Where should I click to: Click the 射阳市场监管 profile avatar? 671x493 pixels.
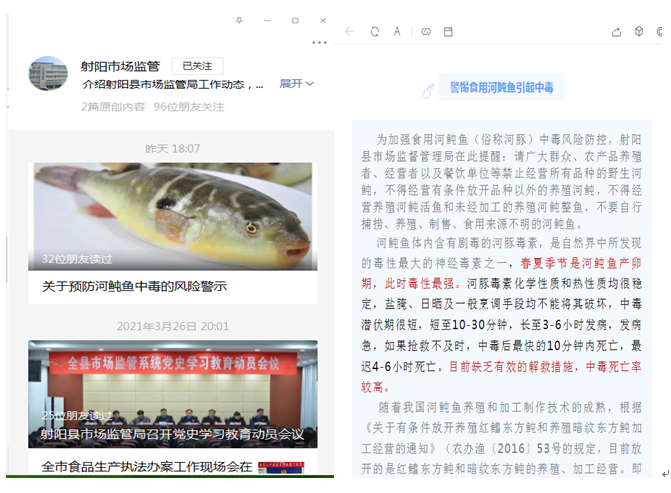coord(48,75)
